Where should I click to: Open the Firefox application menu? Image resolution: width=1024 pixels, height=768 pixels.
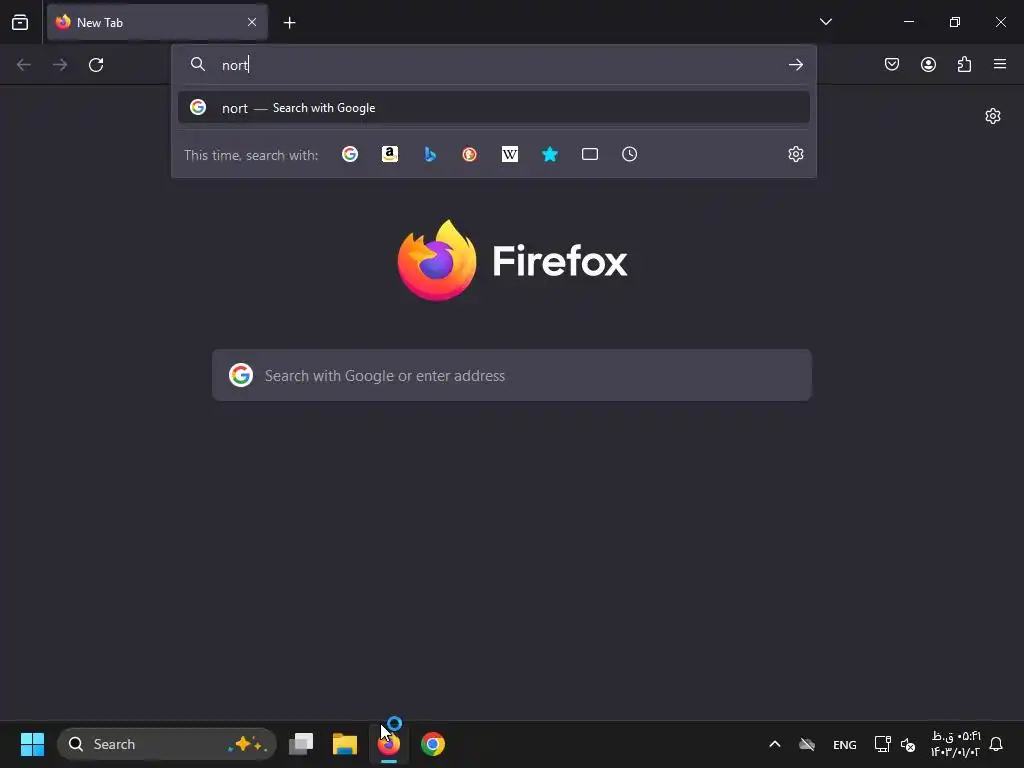pos(1000,64)
